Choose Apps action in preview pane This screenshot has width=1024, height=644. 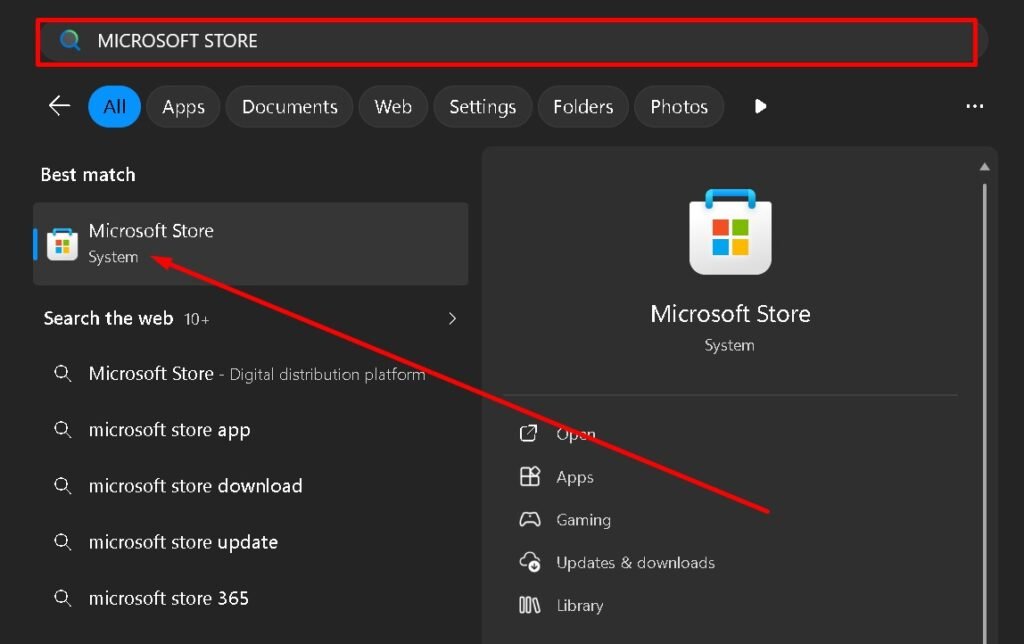click(x=575, y=477)
